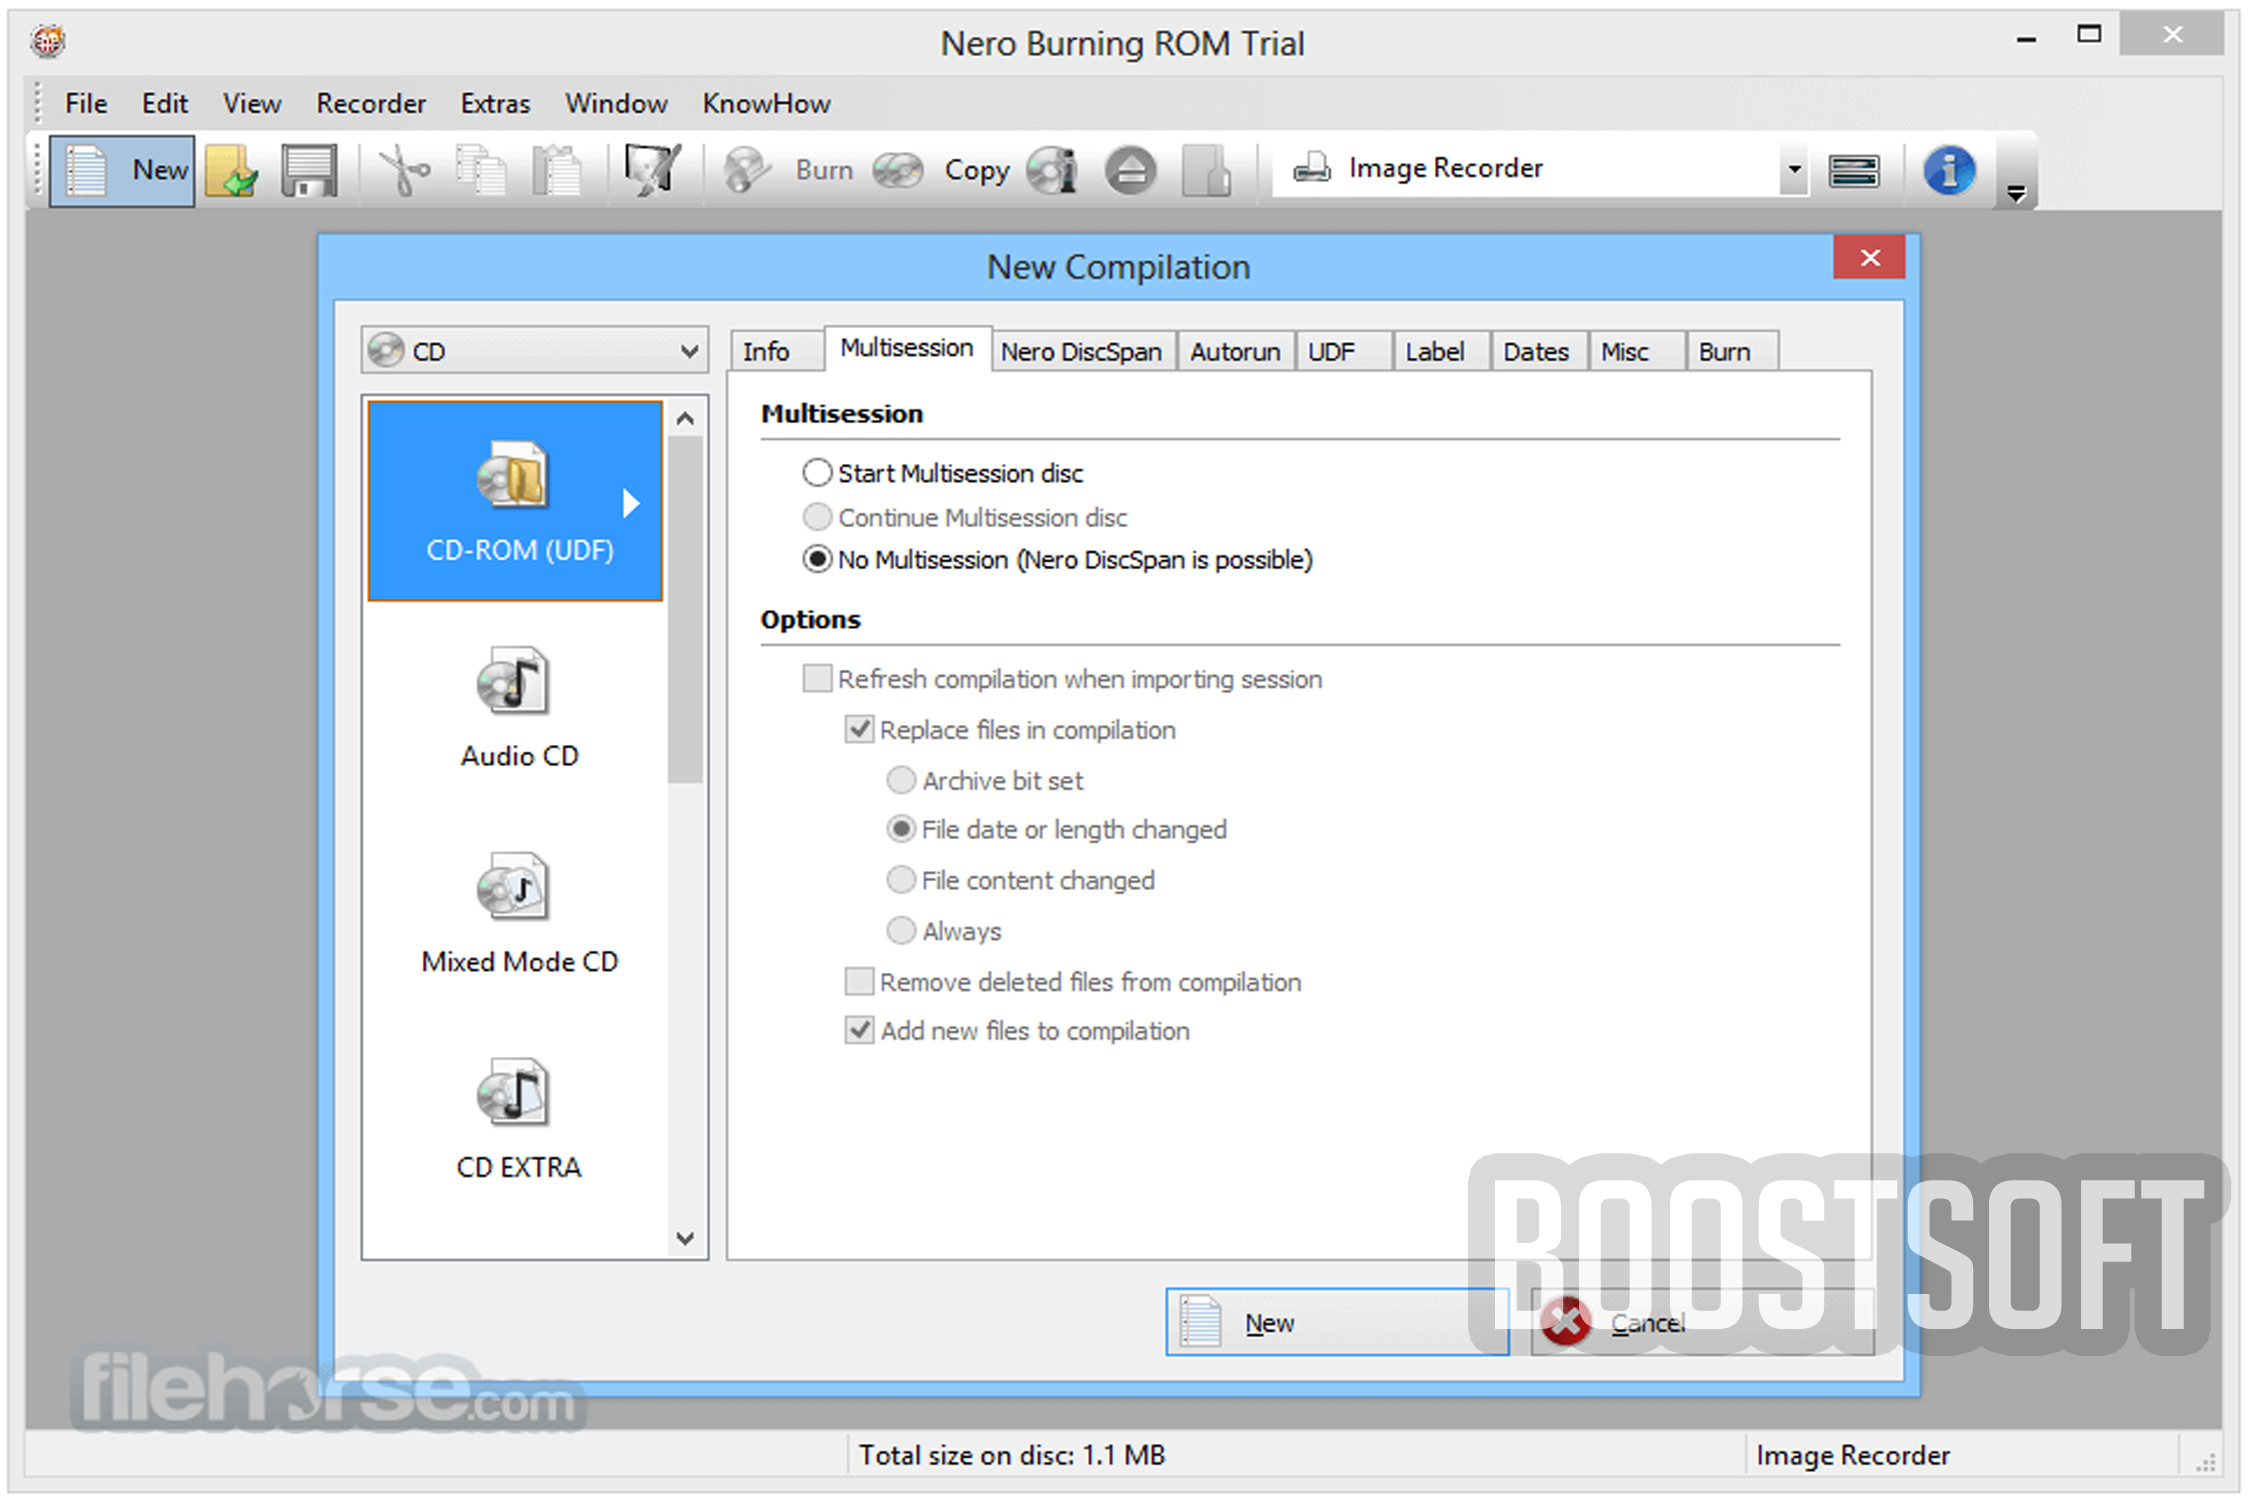Click the recorder list icon beside dropdown
The height and width of the screenshot is (1500, 2250).
[x=1853, y=170]
